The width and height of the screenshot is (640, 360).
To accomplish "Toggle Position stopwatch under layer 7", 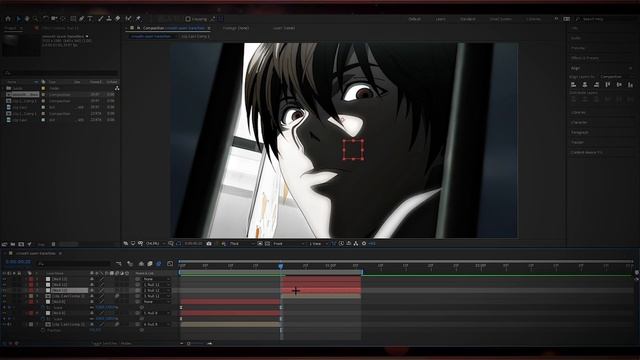I will point(42,330).
